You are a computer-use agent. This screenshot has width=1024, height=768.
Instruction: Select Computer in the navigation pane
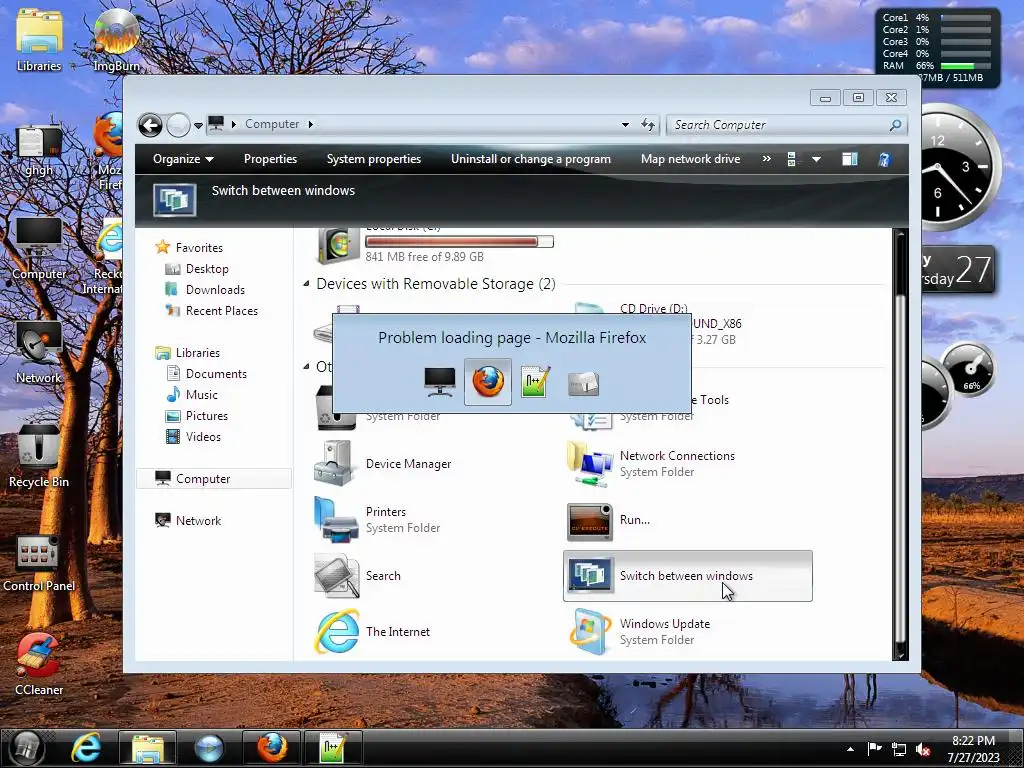coord(214,479)
